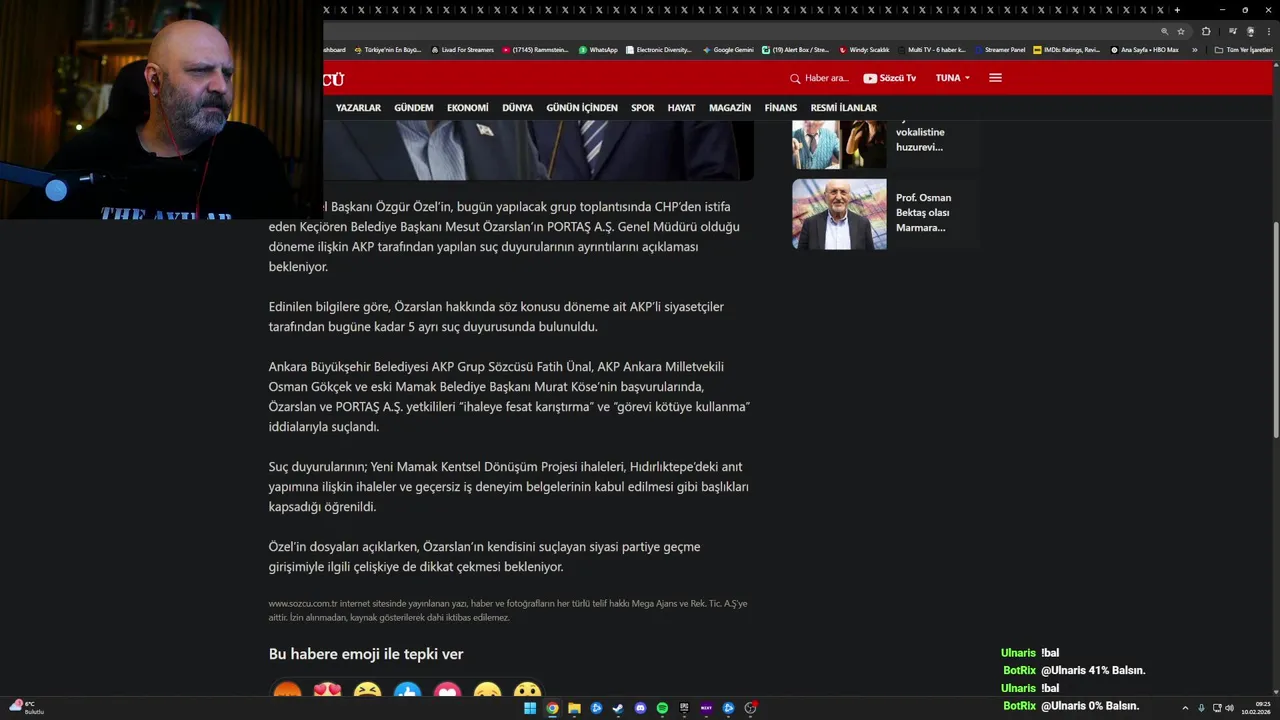Open the Streamer Panel bookmark
Image resolution: width=1280 pixels, height=720 pixels.
(x=999, y=50)
